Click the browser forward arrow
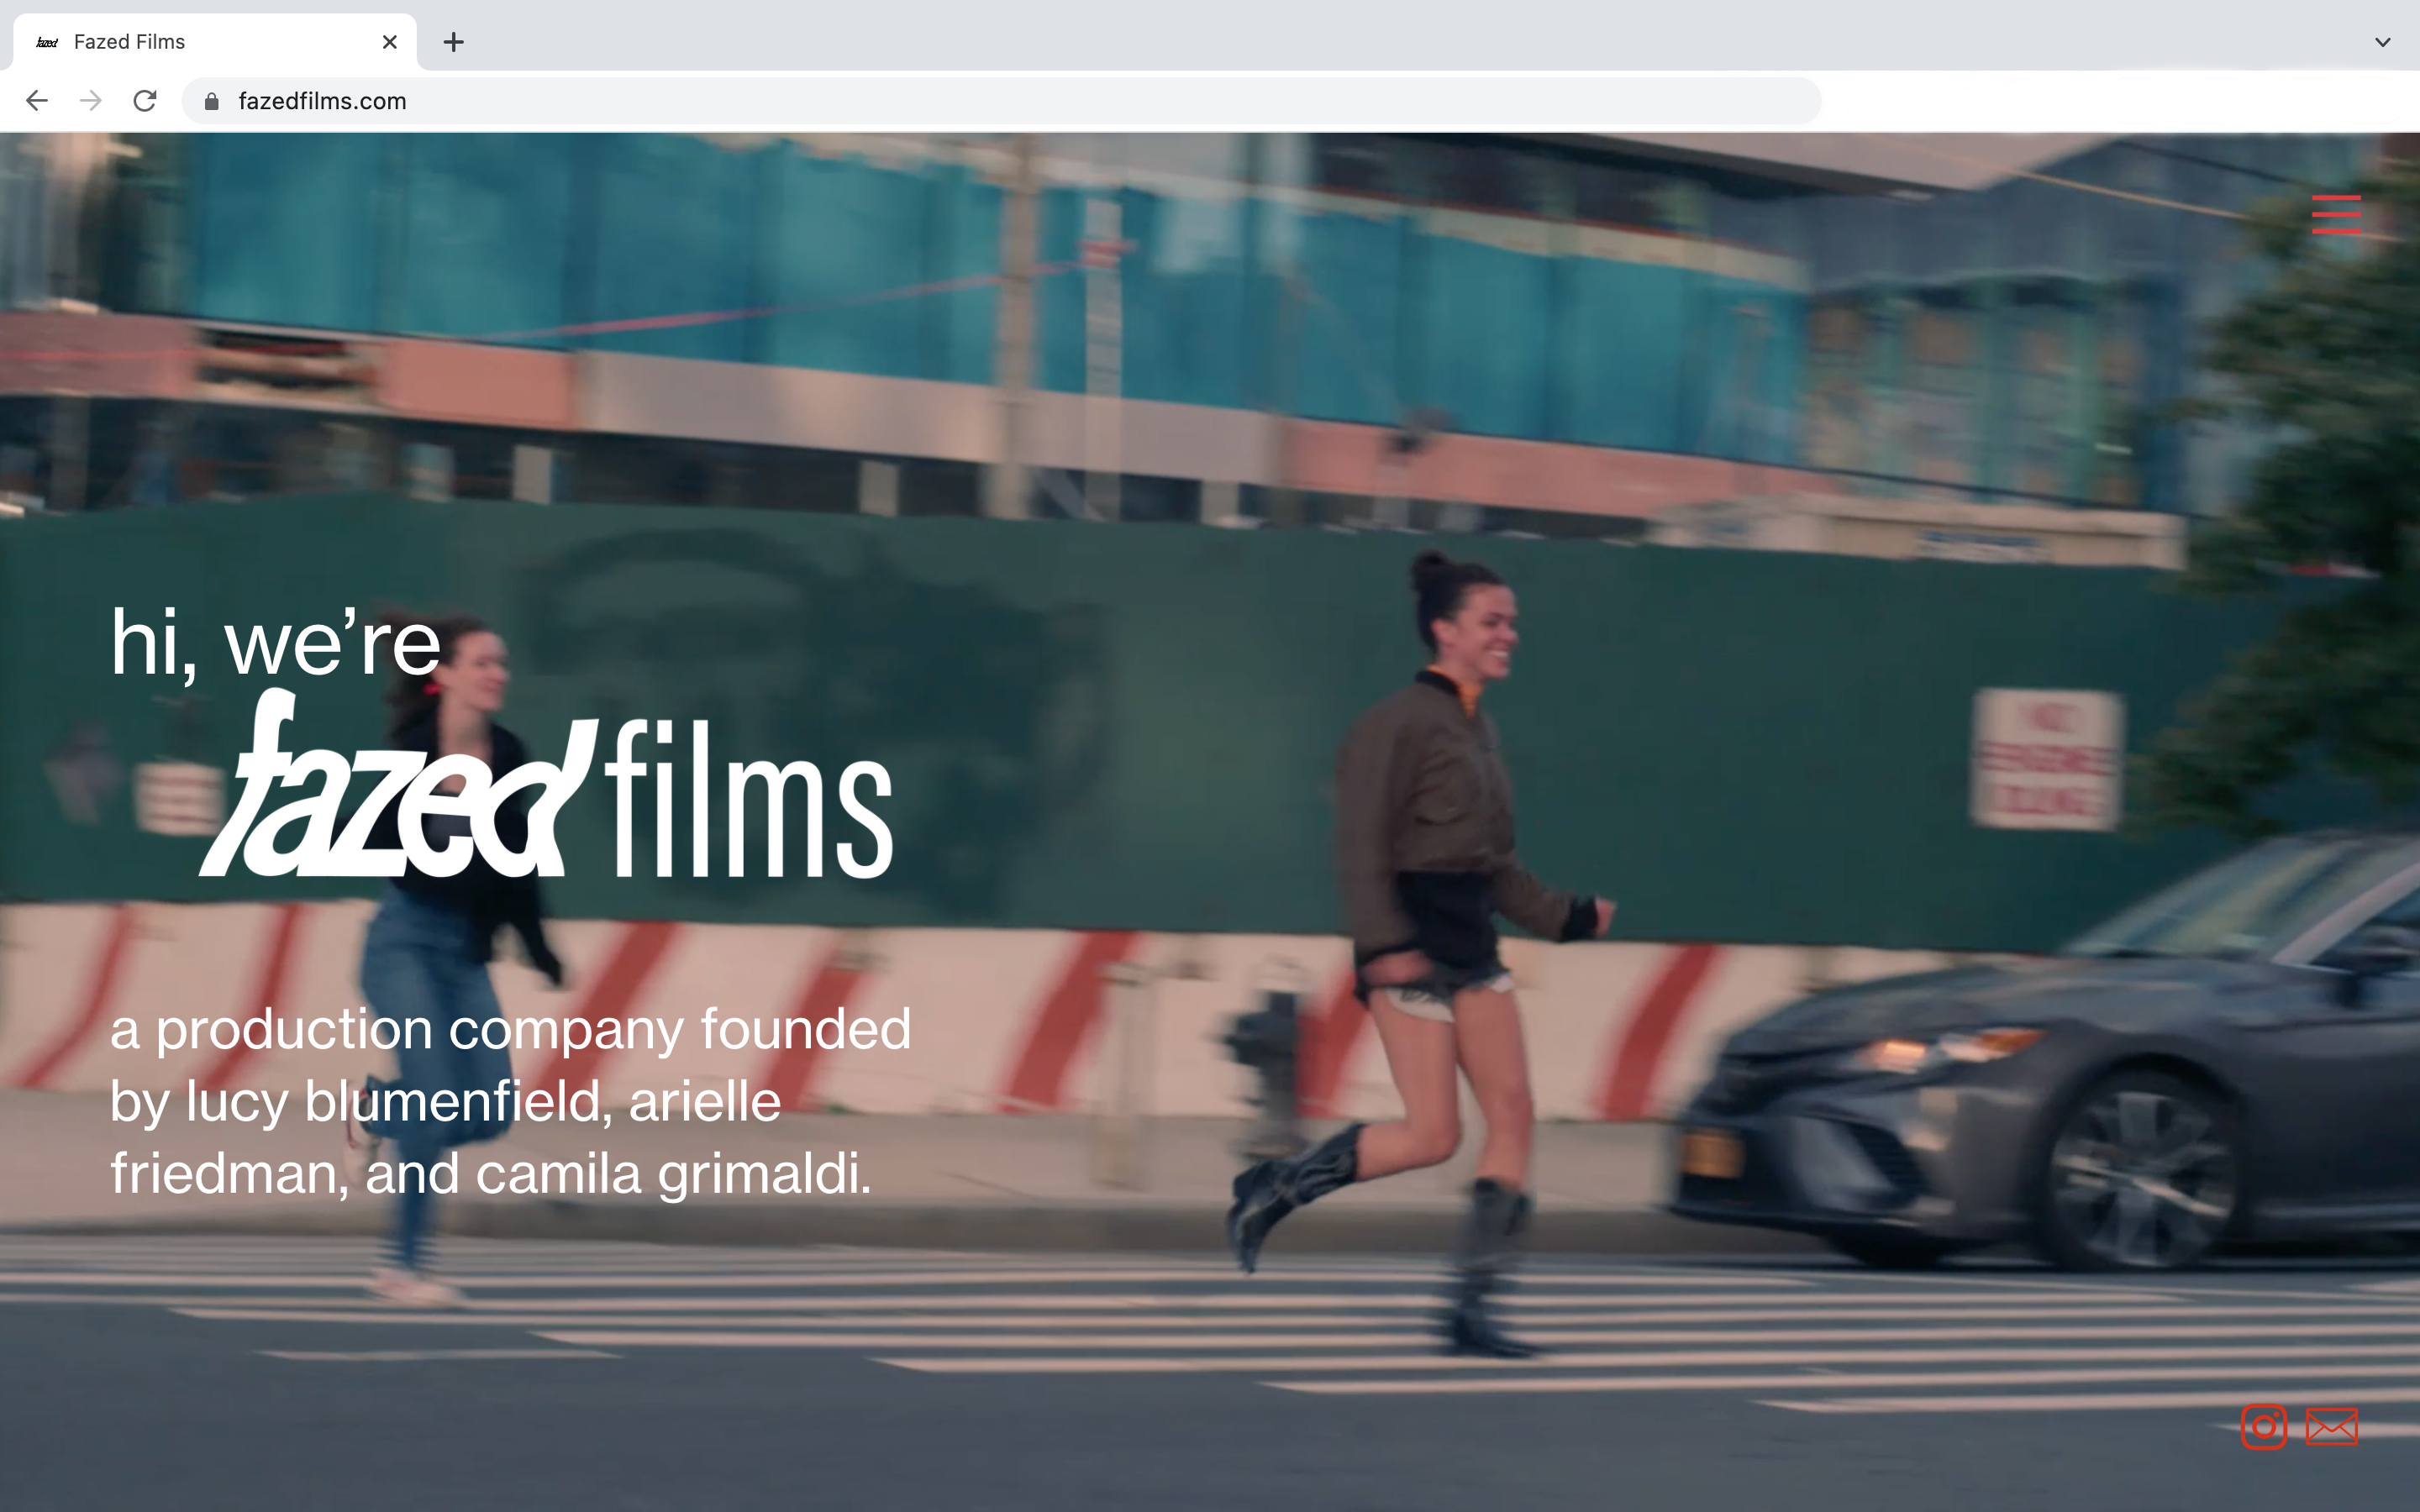 (91, 101)
